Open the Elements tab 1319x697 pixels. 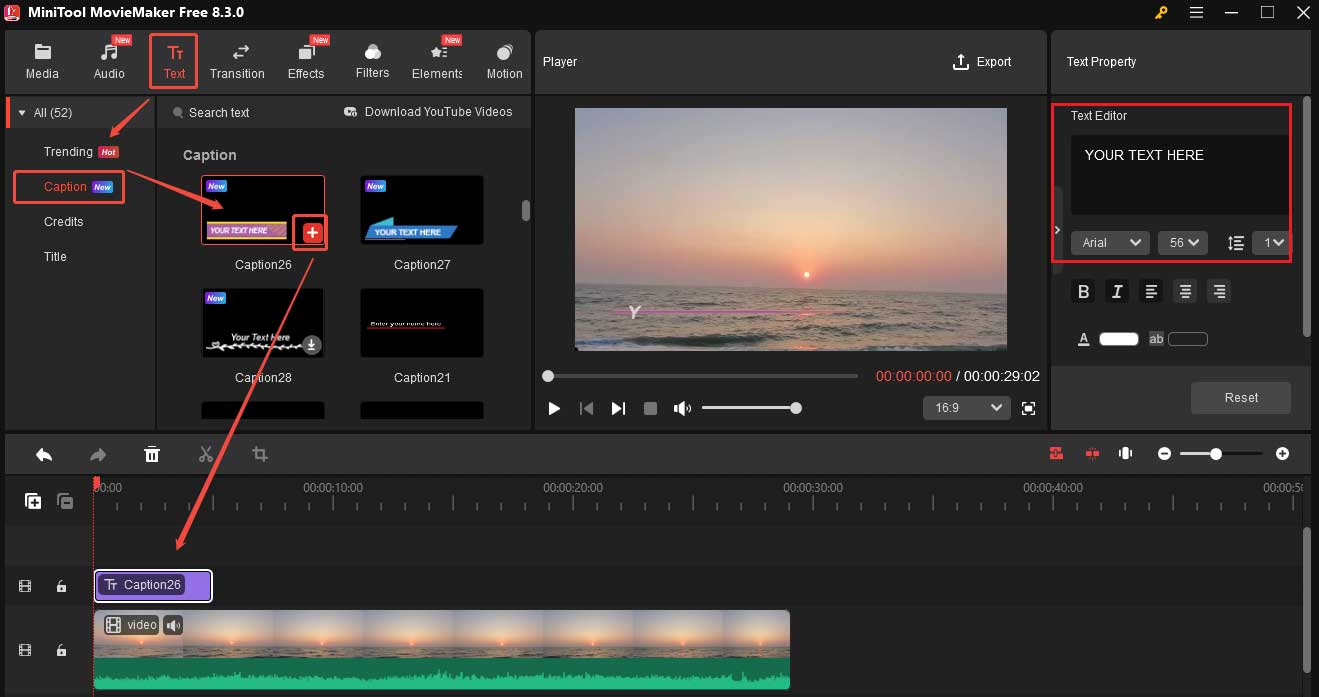click(x=437, y=61)
